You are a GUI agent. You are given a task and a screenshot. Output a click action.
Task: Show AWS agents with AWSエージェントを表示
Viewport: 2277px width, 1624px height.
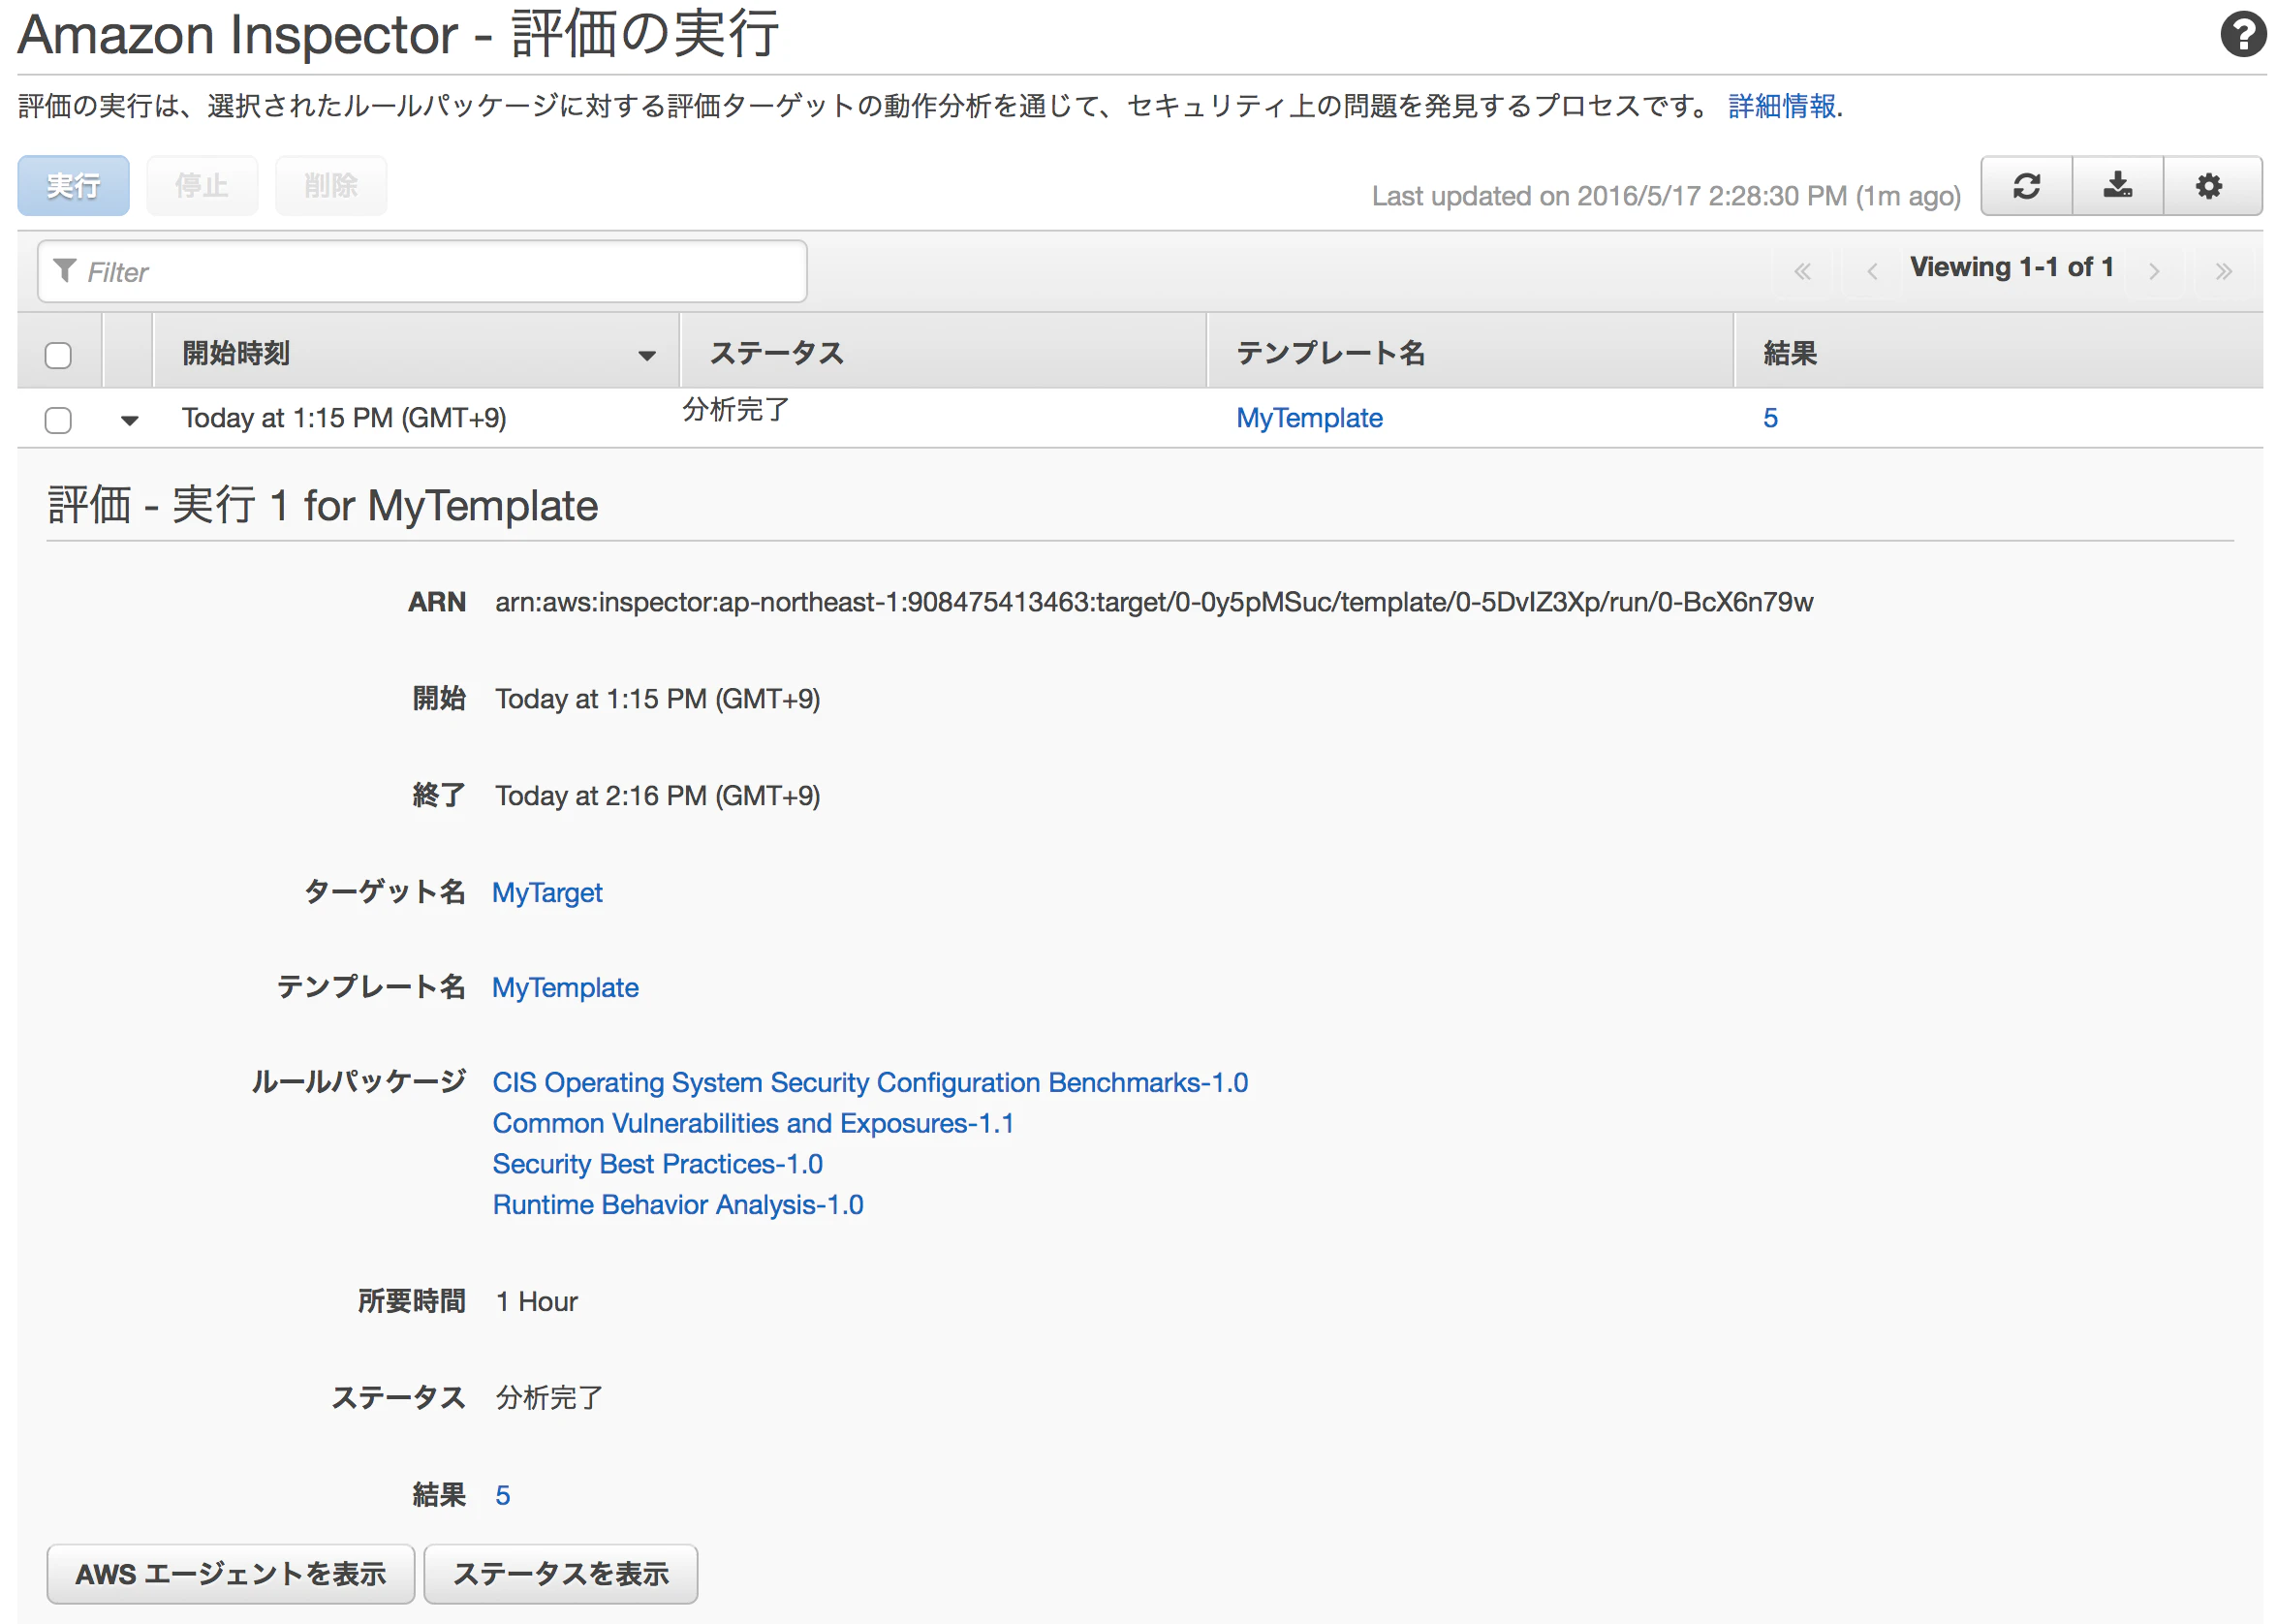coord(230,1573)
